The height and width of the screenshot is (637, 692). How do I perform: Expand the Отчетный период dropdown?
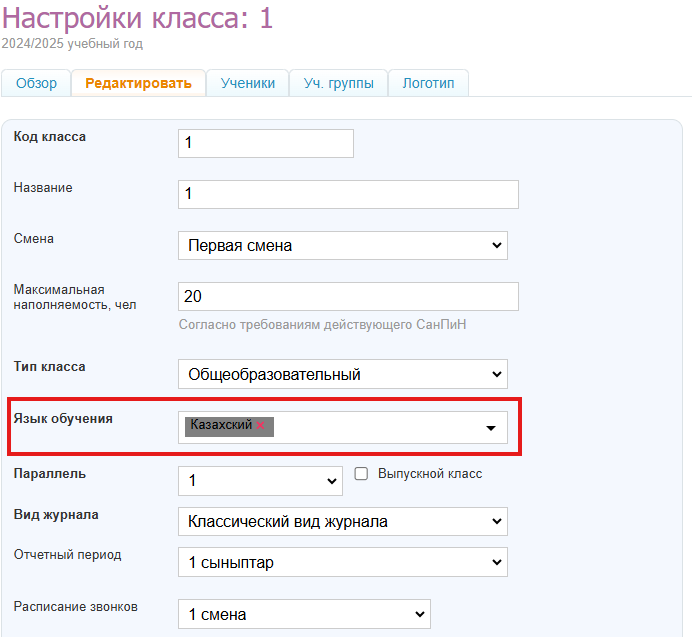point(342,562)
